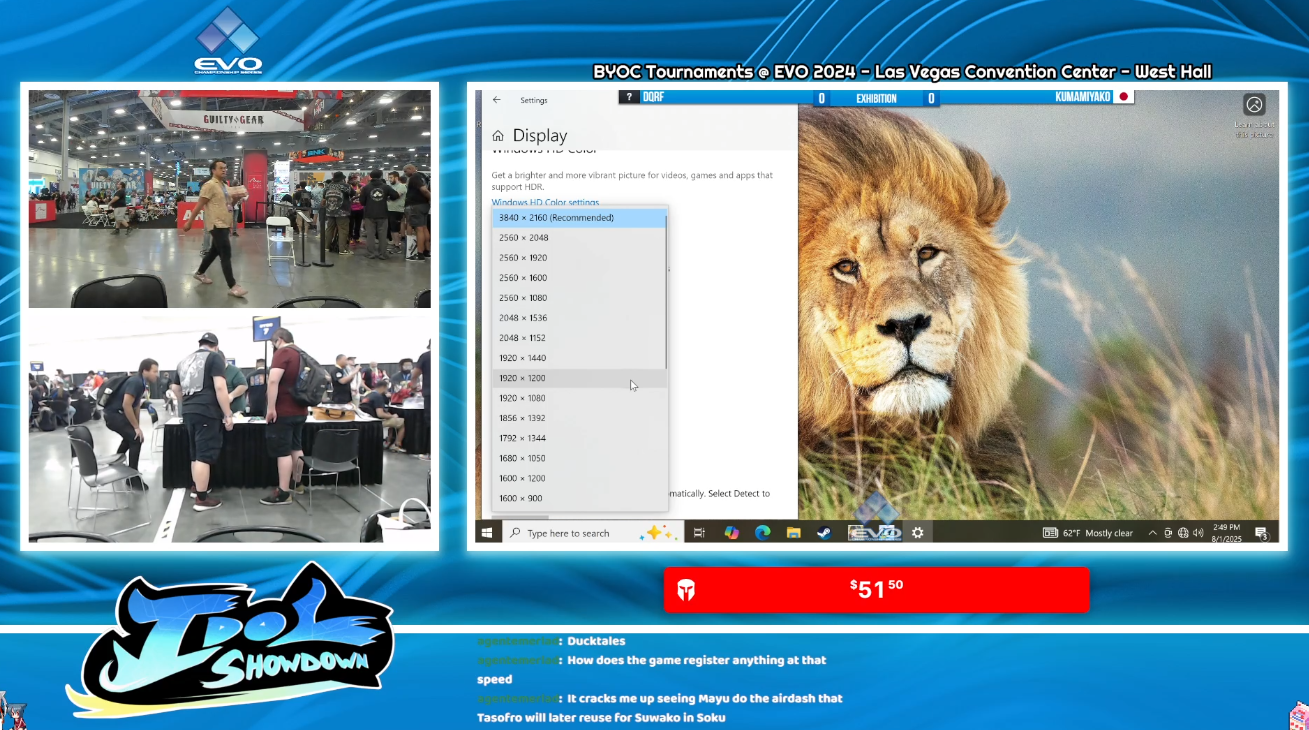1309x730 pixels.
Task: Go back using the Settings back arrow
Action: pyautogui.click(x=497, y=100)
